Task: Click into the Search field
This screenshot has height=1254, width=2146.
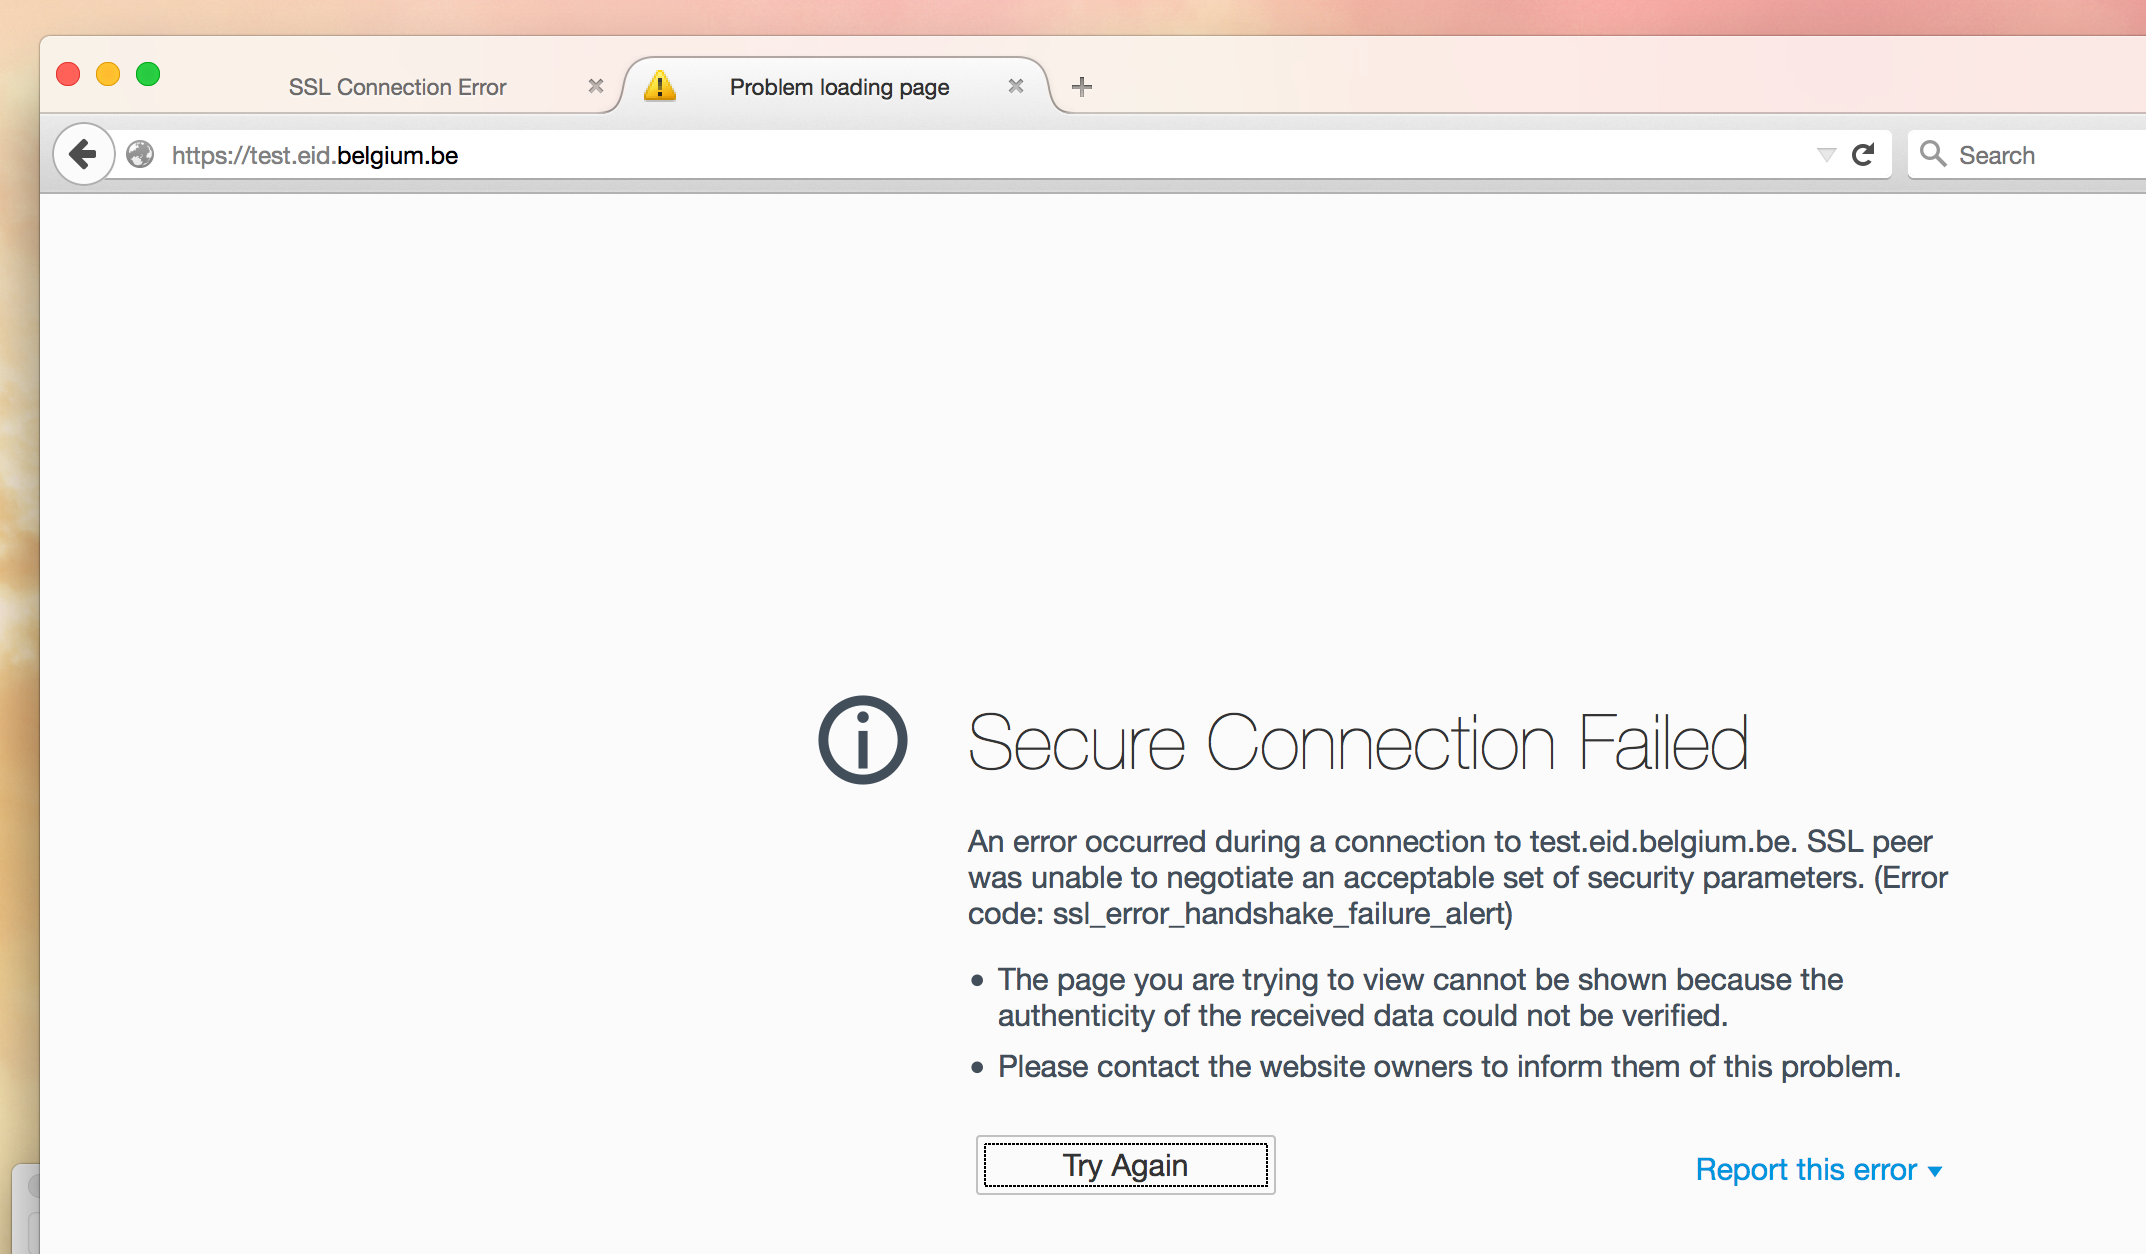Action: [2040, 155]
